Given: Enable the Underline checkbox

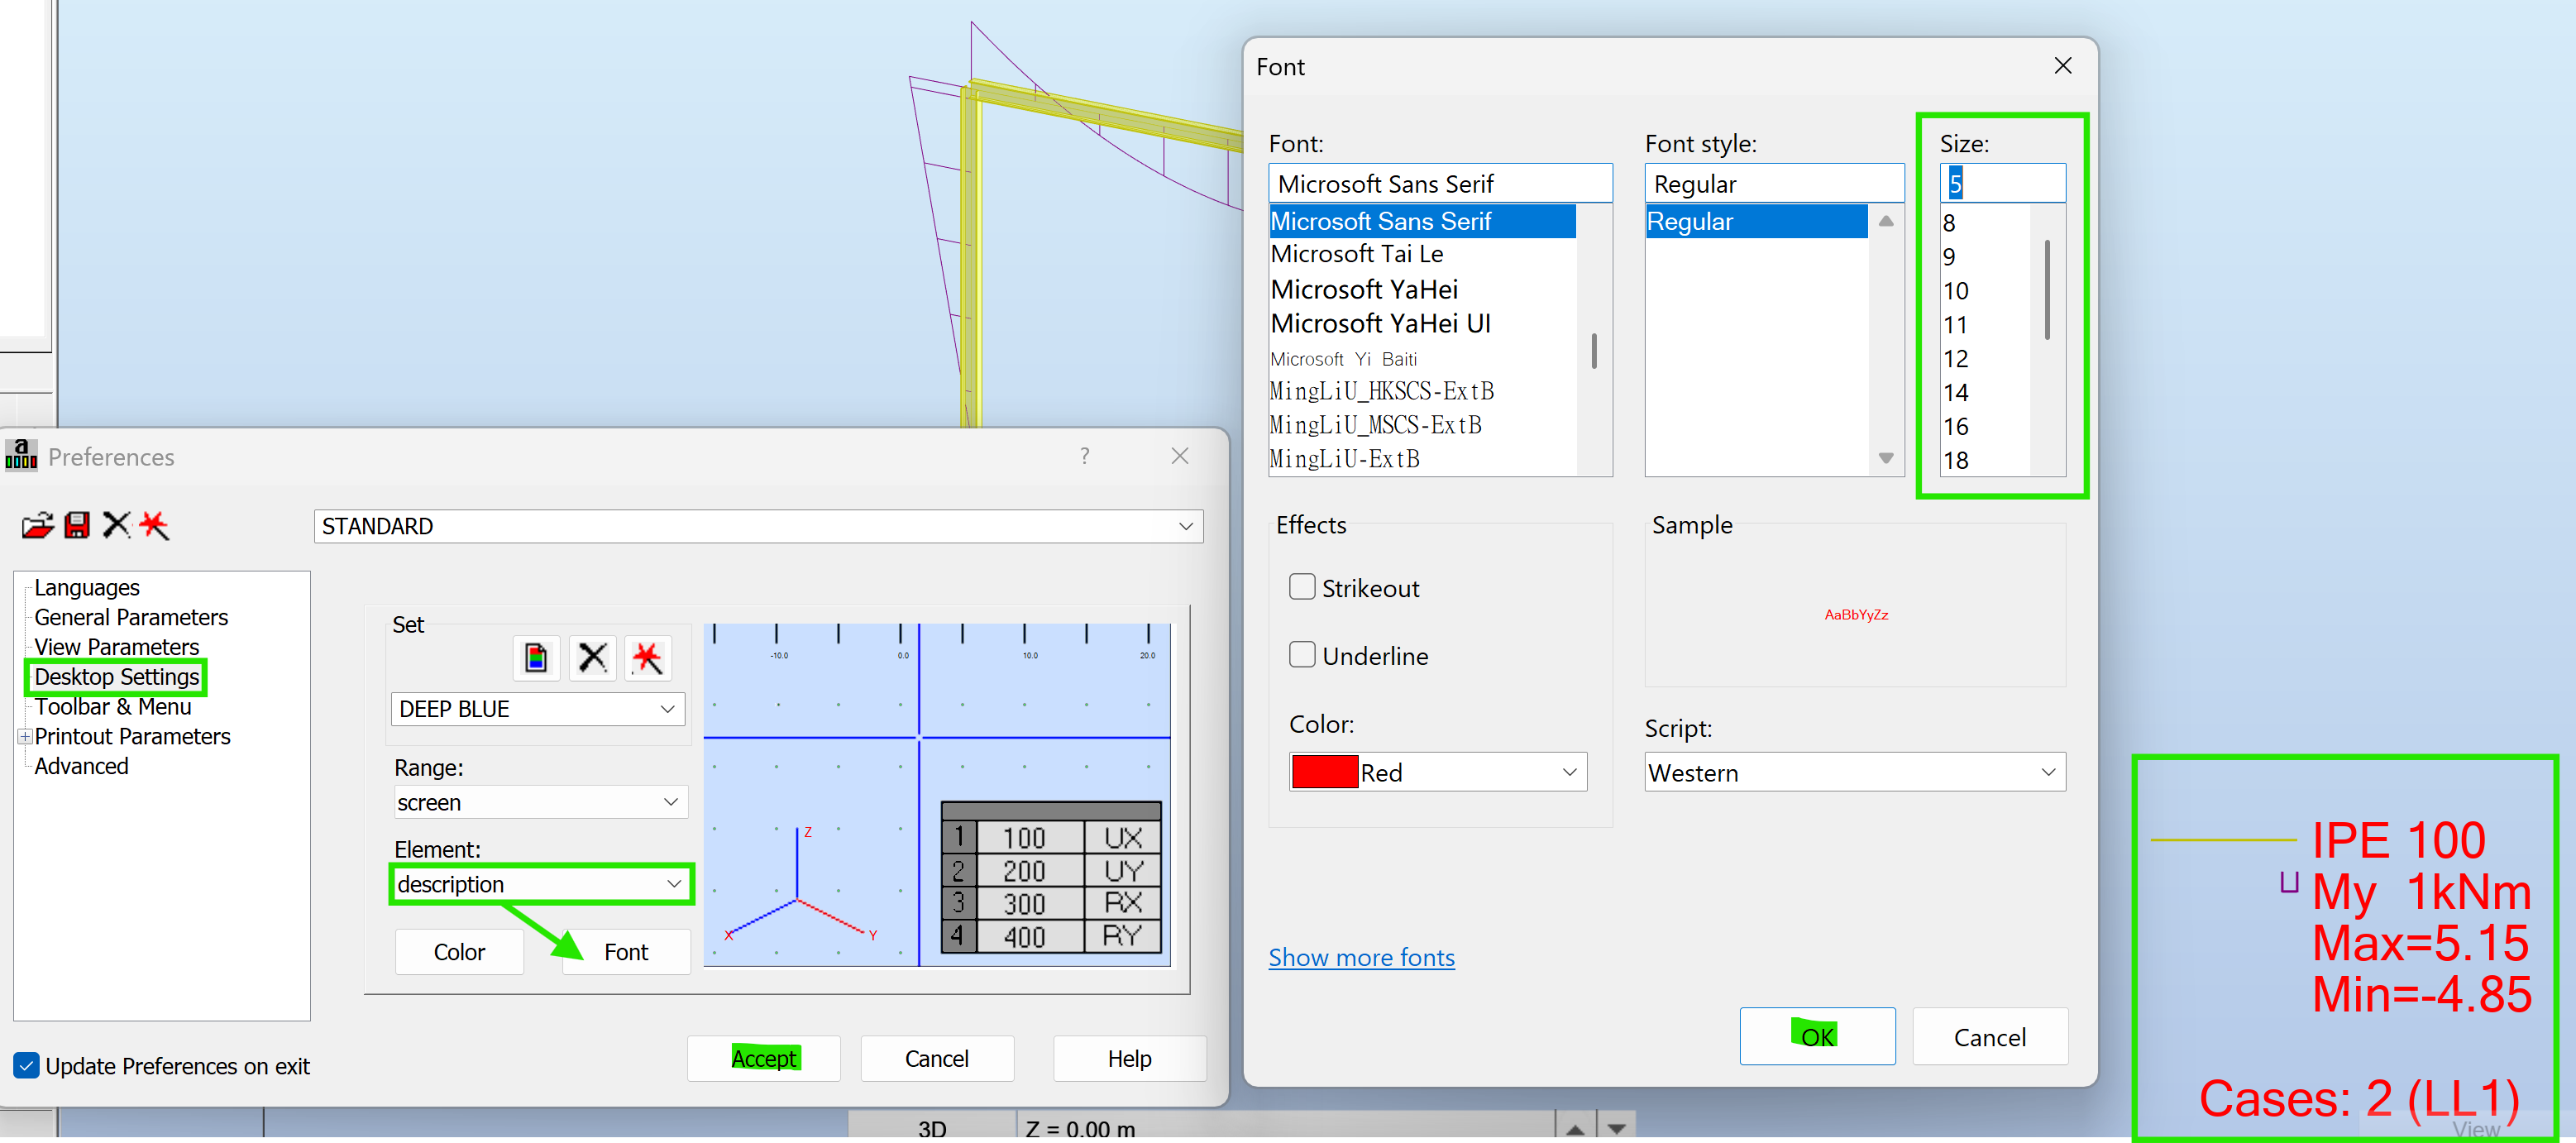Looking at the screenshot, I should click(1302, 655).
